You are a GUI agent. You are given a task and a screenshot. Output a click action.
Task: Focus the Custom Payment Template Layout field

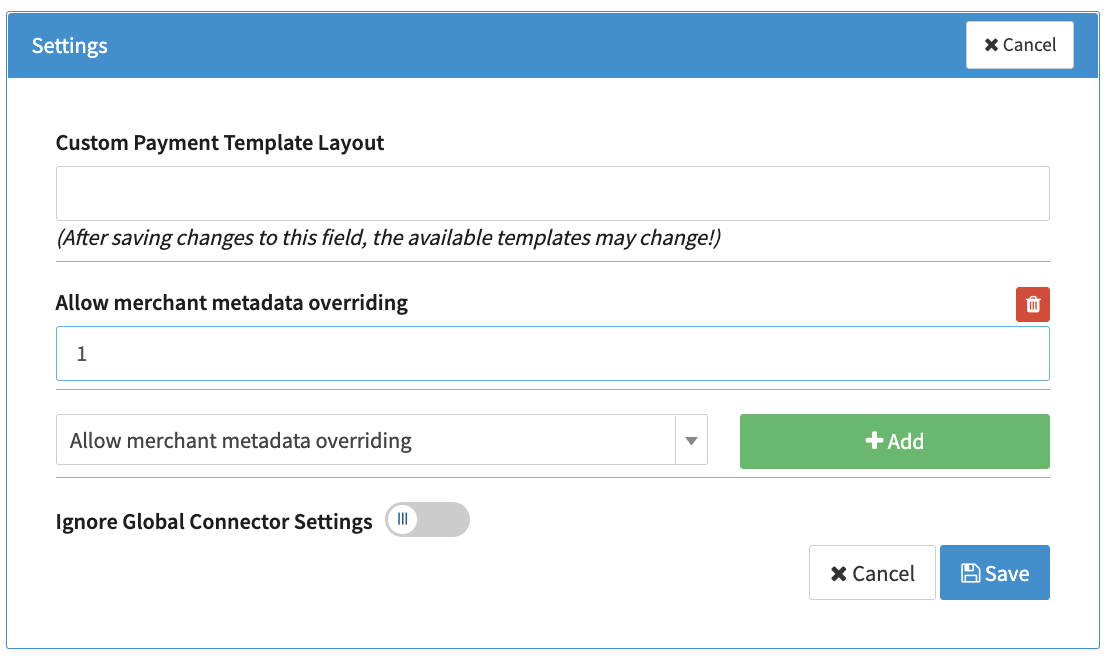pyautogui.click(x=552, y=193)
